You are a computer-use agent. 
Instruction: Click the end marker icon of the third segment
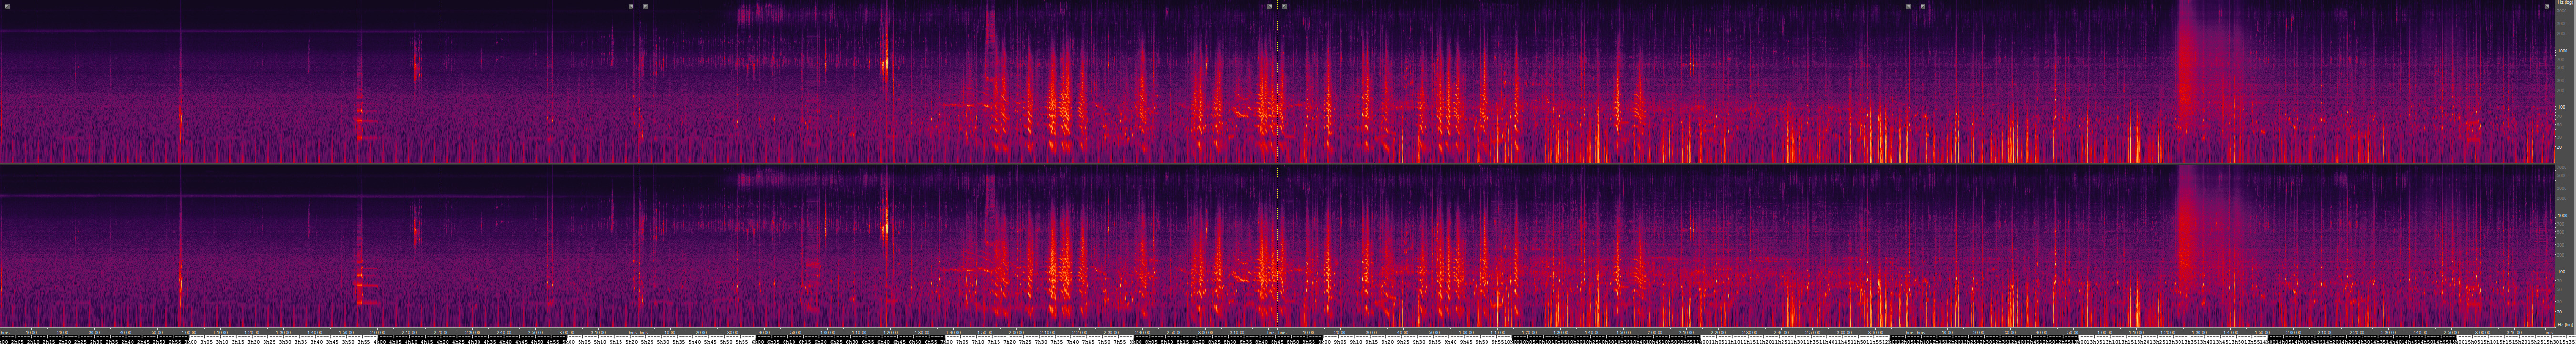1908,6
